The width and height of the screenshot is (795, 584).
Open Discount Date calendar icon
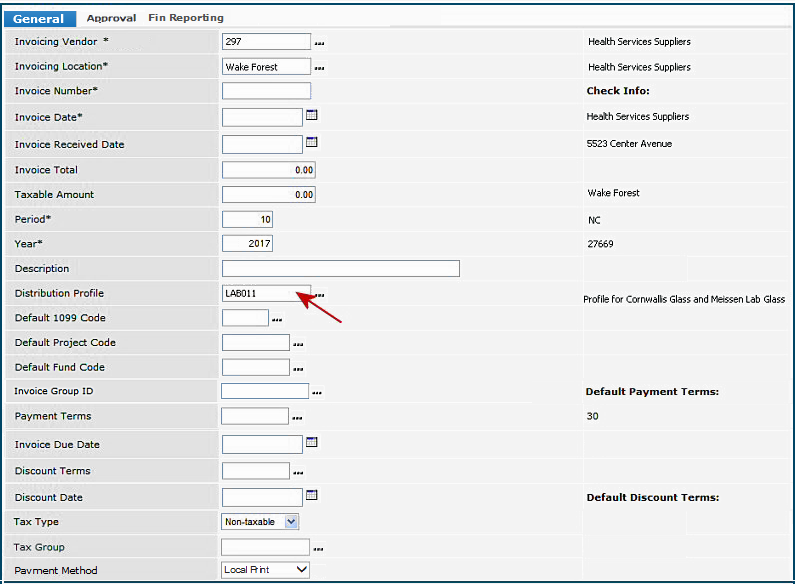tap(311, 496)
